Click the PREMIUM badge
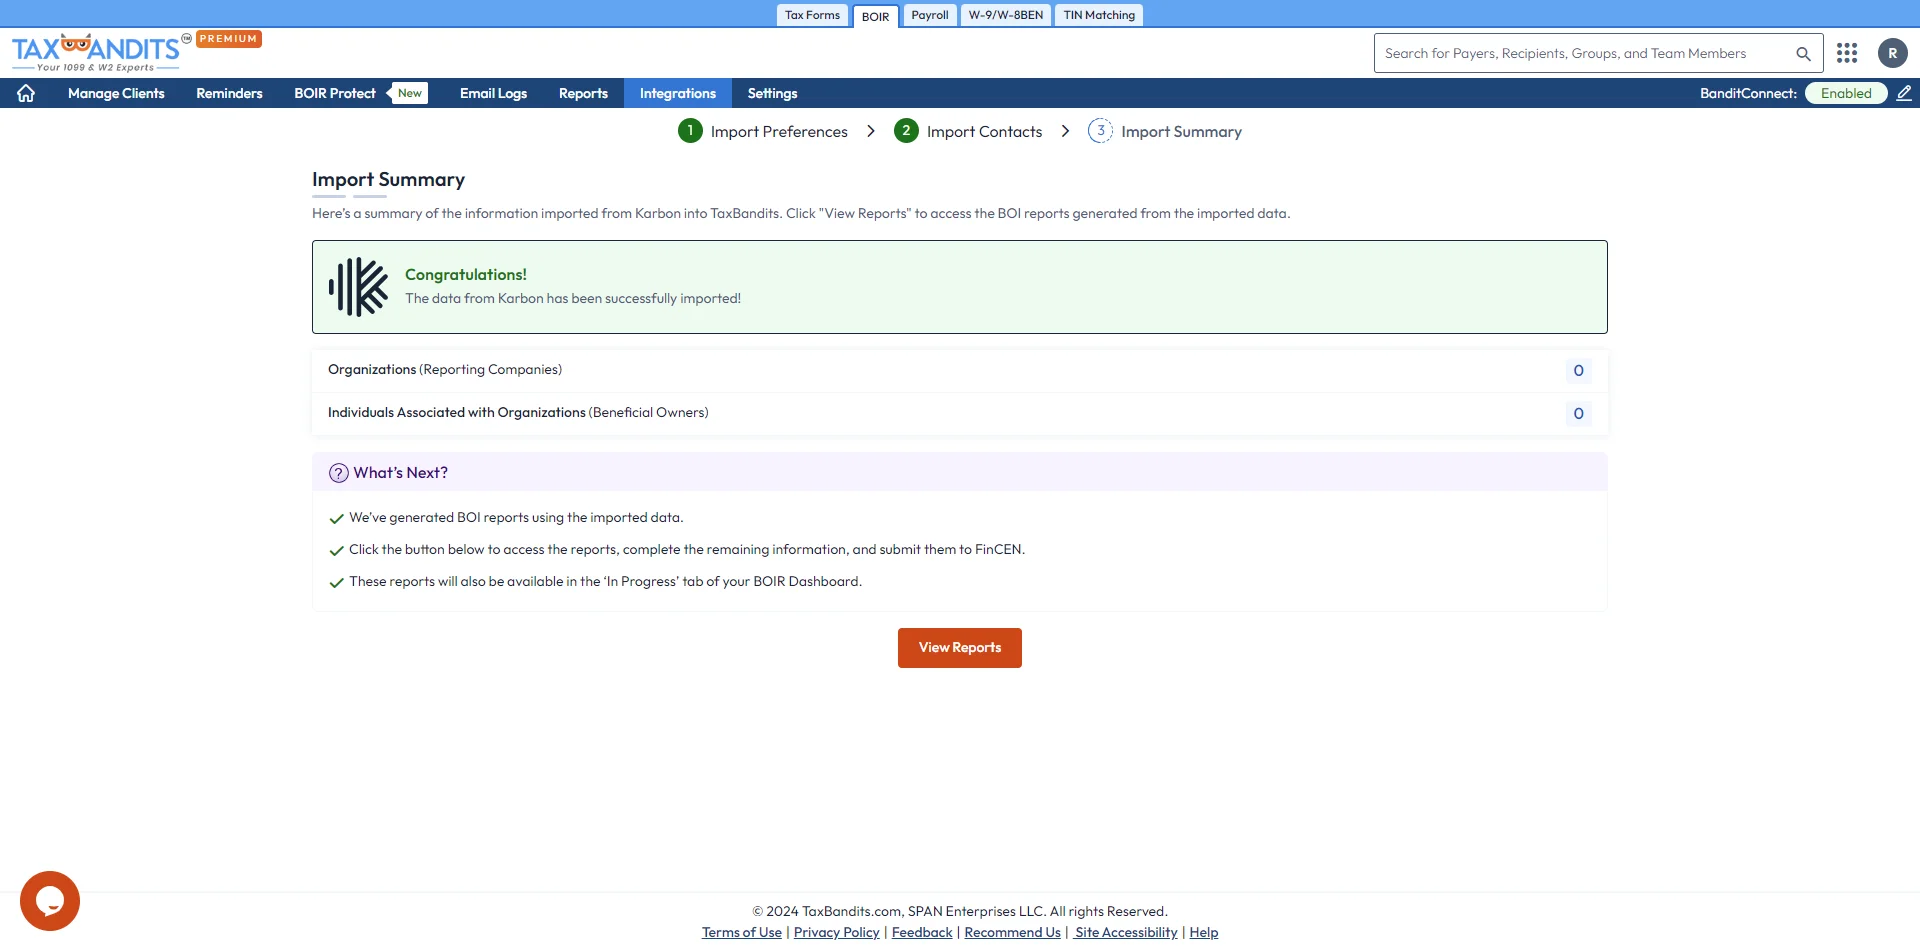This screenshot has width=1920, height=951. pos(229,39)
